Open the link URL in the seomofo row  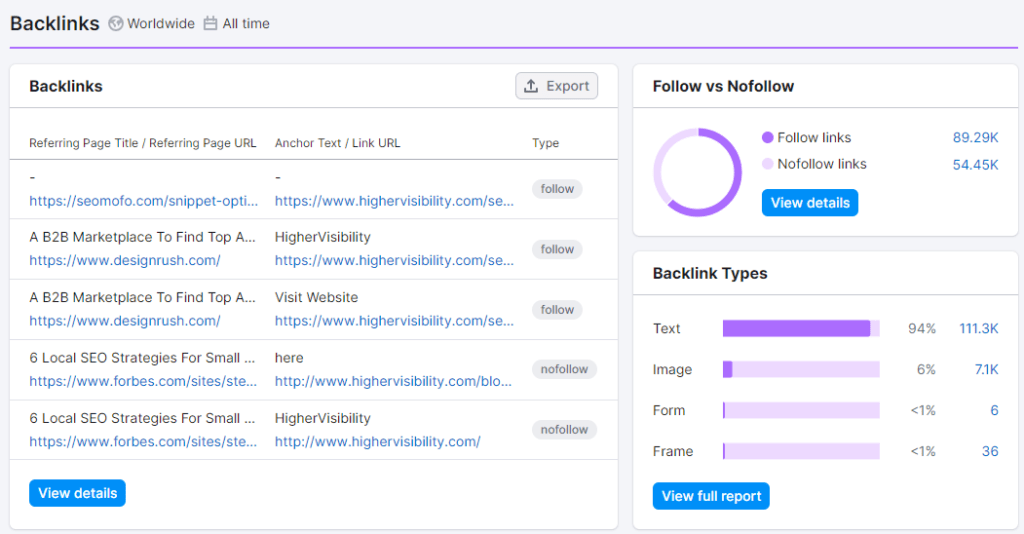click(394, 201)
